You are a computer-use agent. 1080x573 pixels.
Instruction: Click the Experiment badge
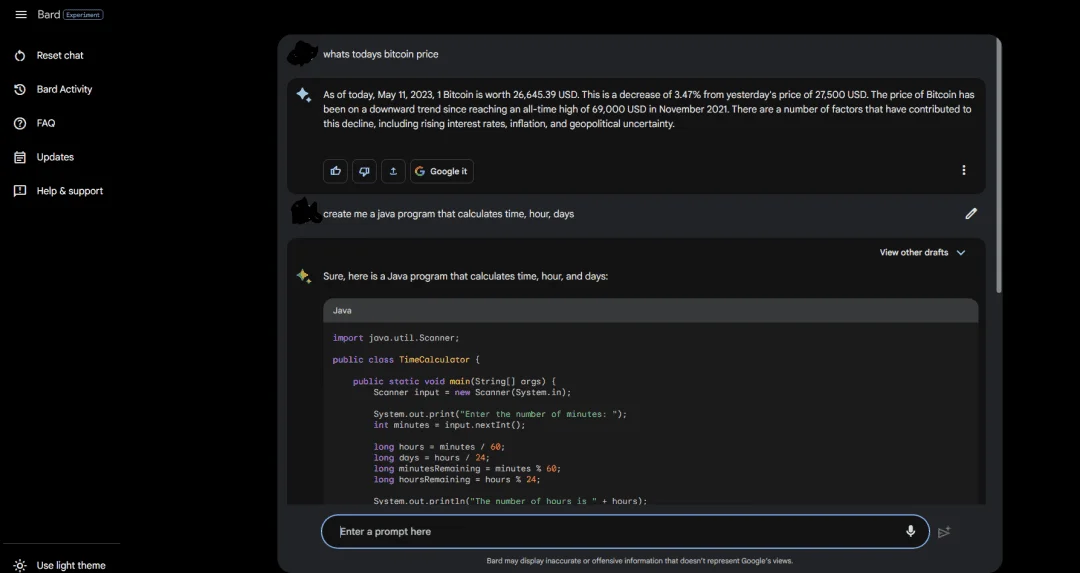tap(83, 14)
